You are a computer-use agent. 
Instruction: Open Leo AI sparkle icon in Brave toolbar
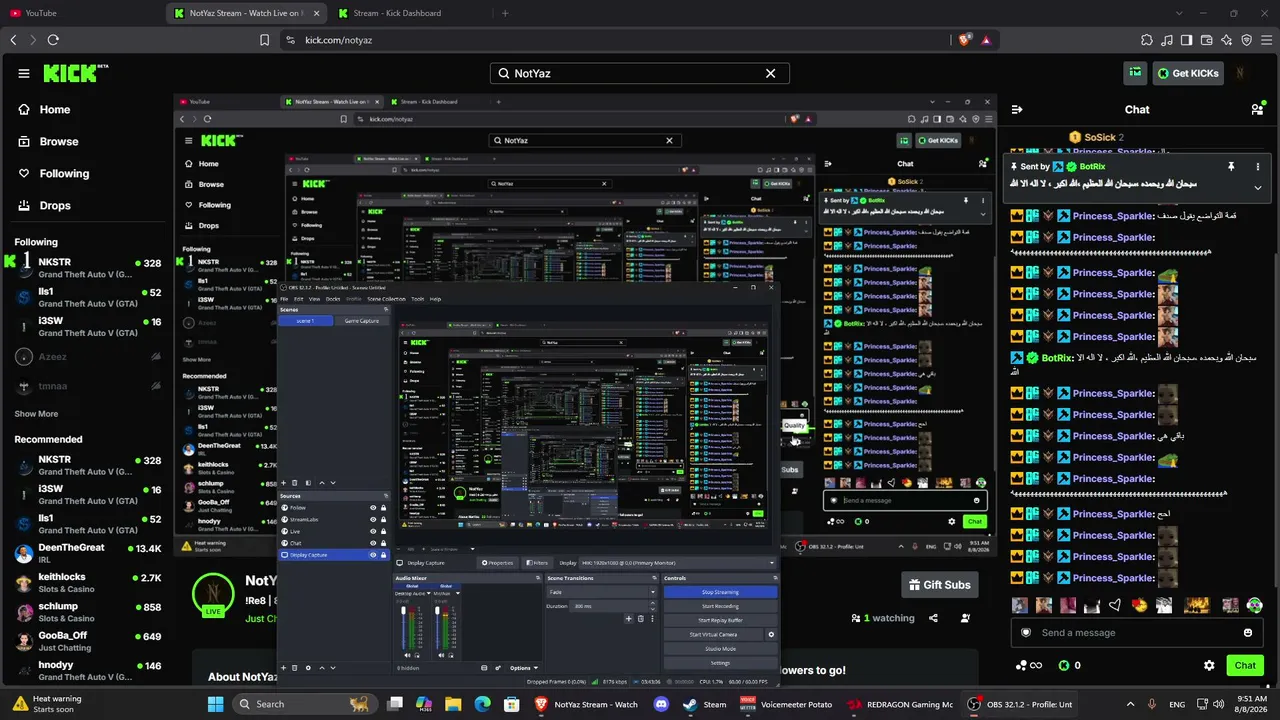coord(1227,40)
